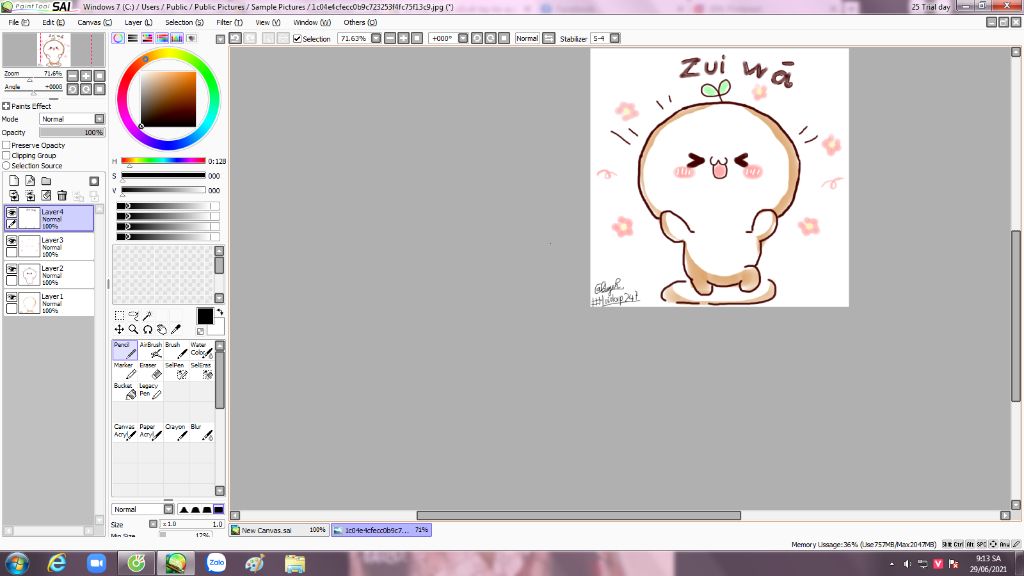
Task: Select the Selection Source option
Action: click(x=7, y=166)
